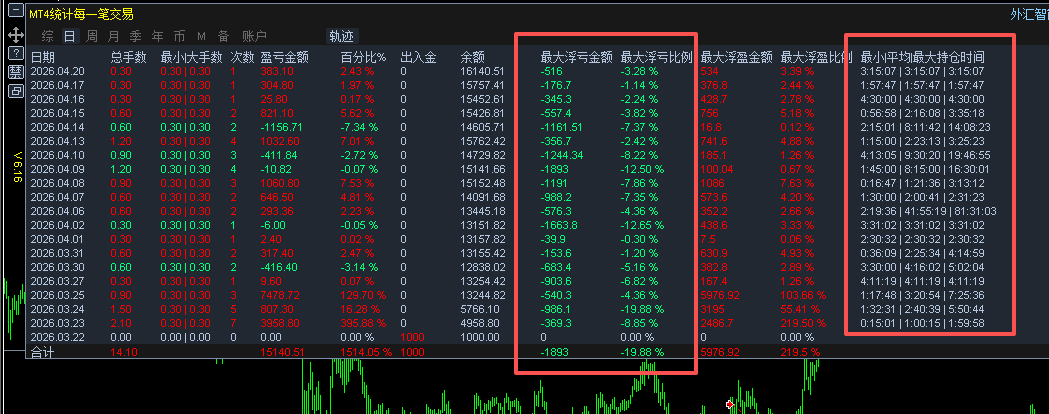
Task: Click the red marker on the chart
Action: pos(730,405)
